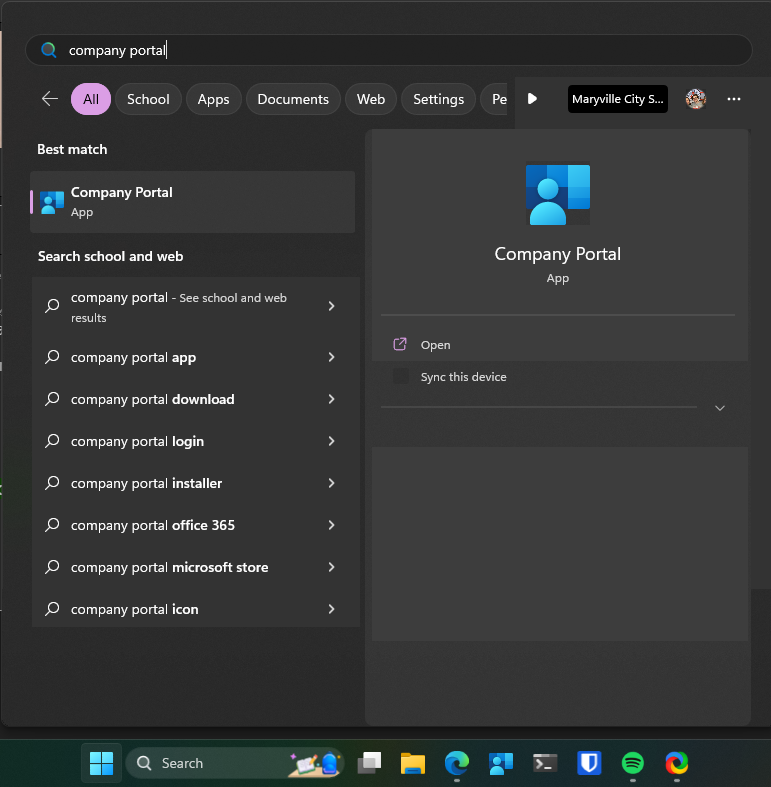Viewport: 771px width, 787px height.
Task: Expand chevron for 'company portal installer'
Action: [x=331, y=483]
